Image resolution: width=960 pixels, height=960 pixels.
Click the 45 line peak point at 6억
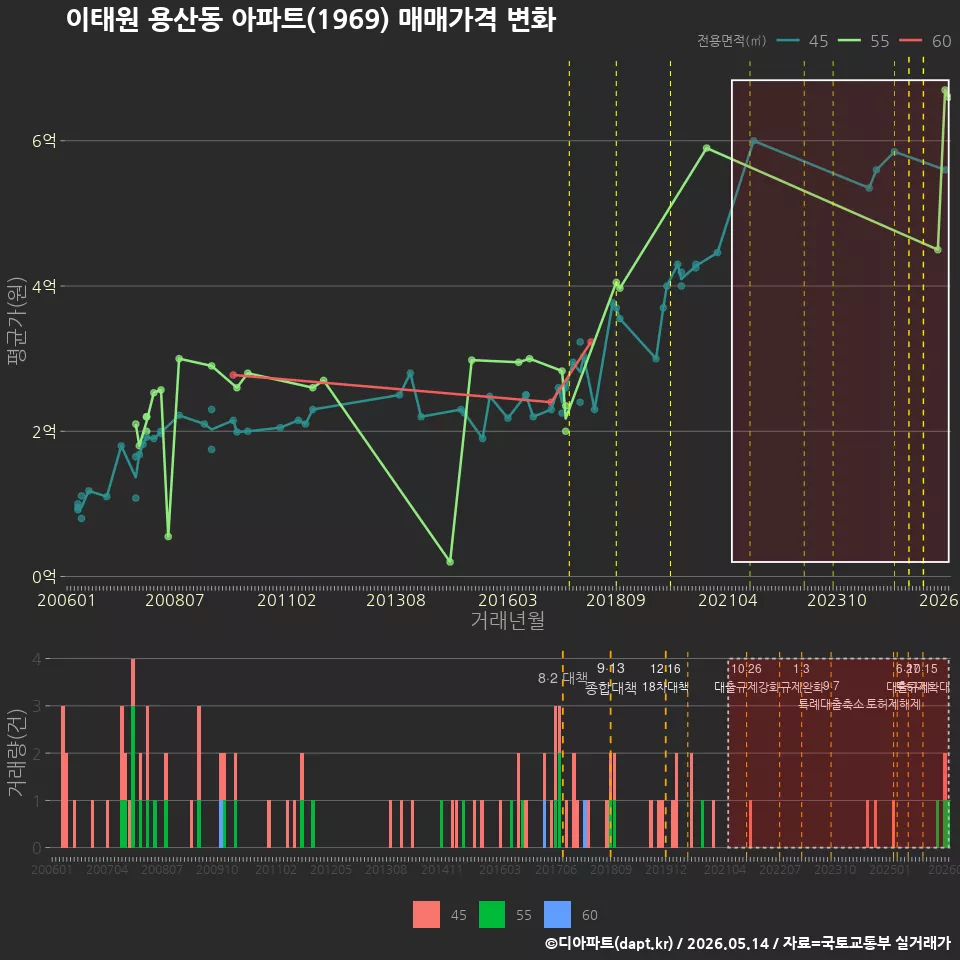[754, 141]
